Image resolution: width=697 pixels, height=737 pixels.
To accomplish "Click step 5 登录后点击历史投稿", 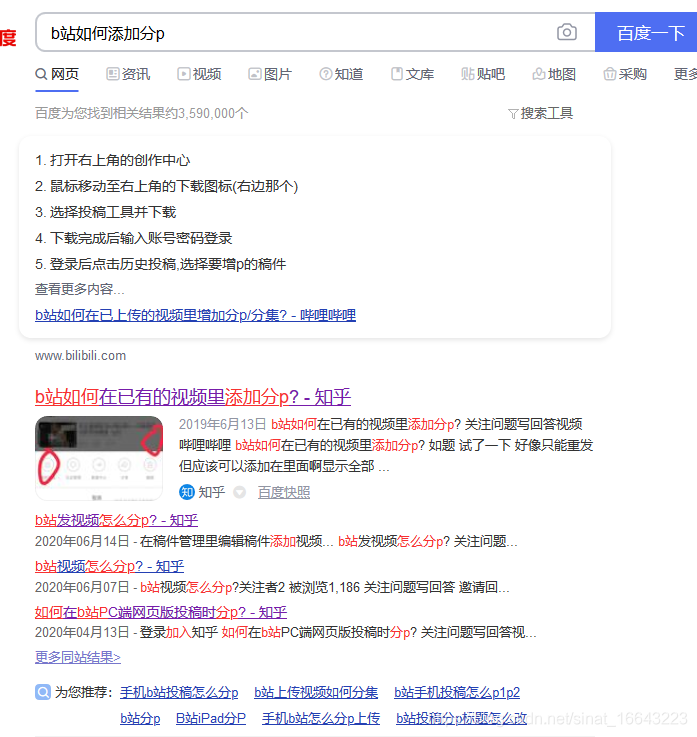I will point(161,264).
